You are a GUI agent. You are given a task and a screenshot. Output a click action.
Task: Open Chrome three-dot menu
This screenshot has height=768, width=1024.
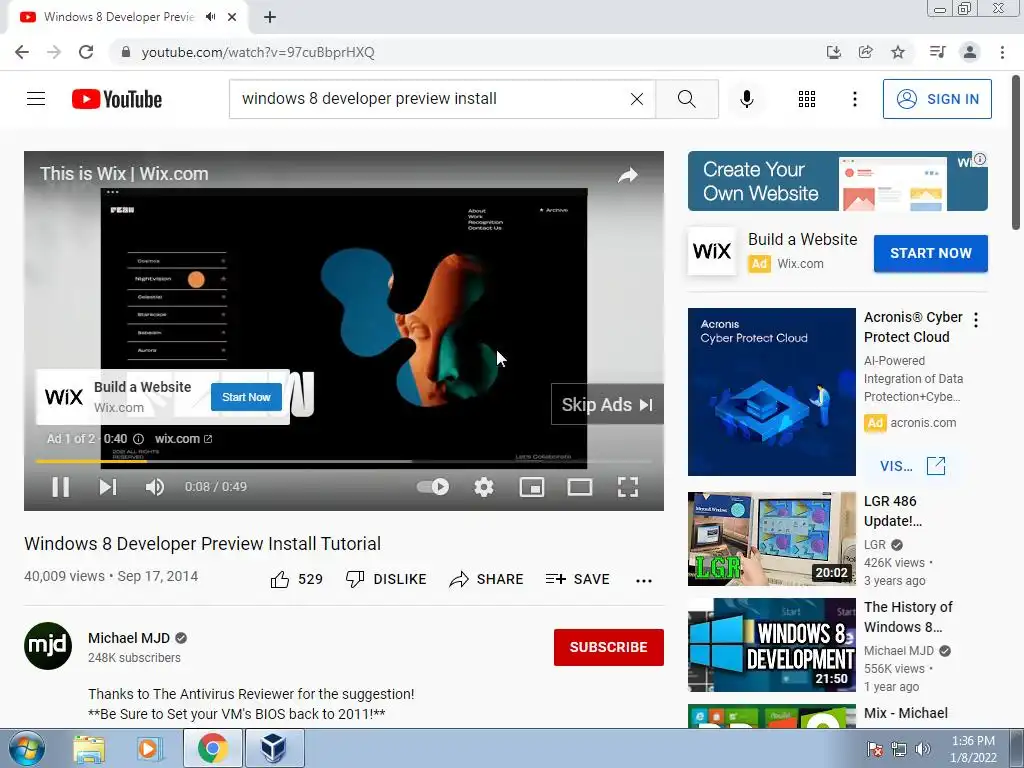[1002, 52]
